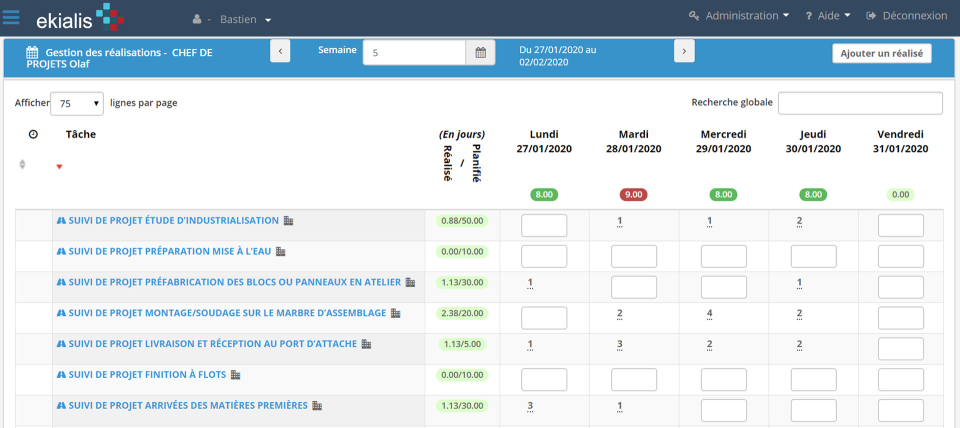Open the week calendar picker icon
The height and width of the screenshot is (428, 960).
[481, 53]
